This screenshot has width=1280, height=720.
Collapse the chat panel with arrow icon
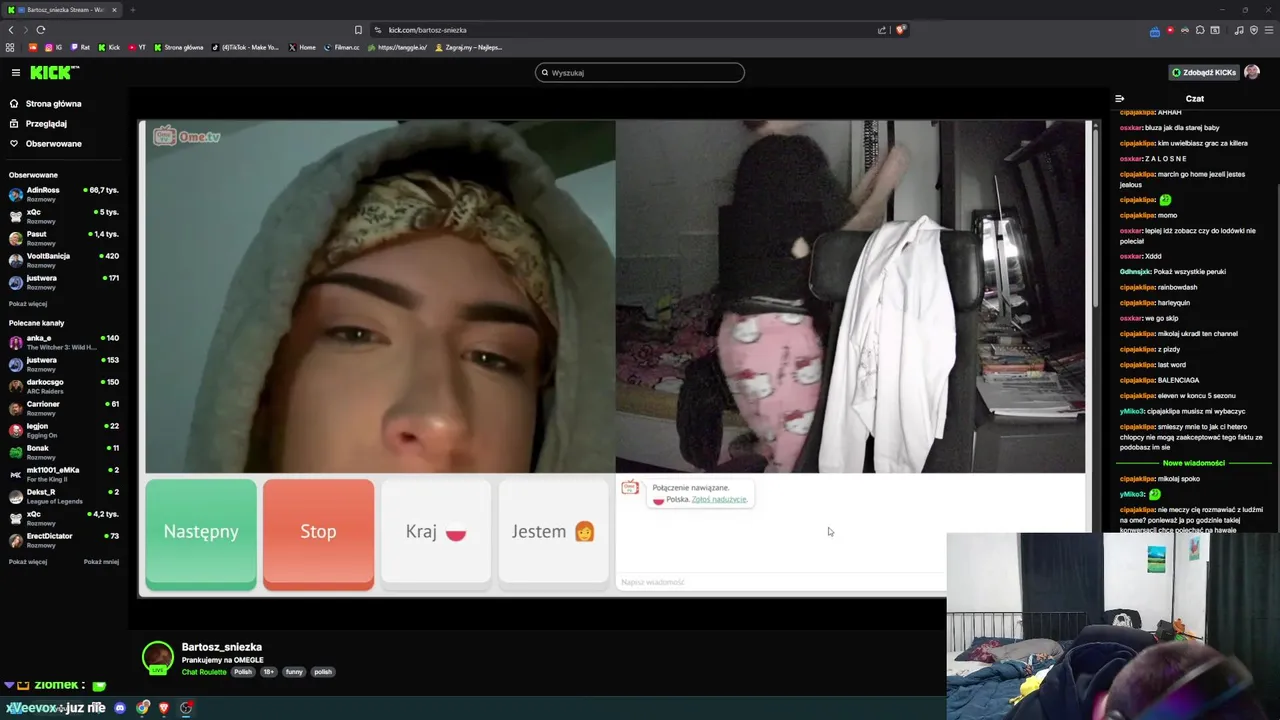pyautogui.click(x=1120, y=98)
